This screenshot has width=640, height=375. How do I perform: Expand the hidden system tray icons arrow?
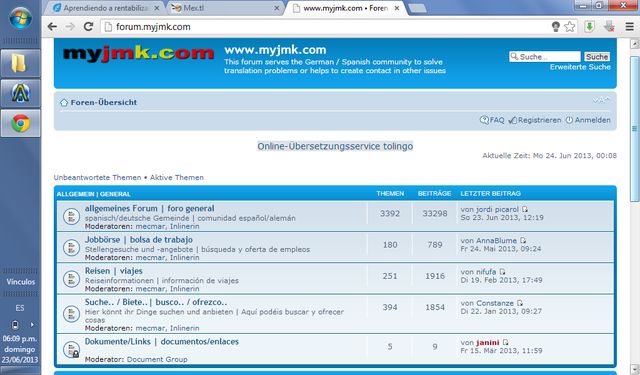32,325
